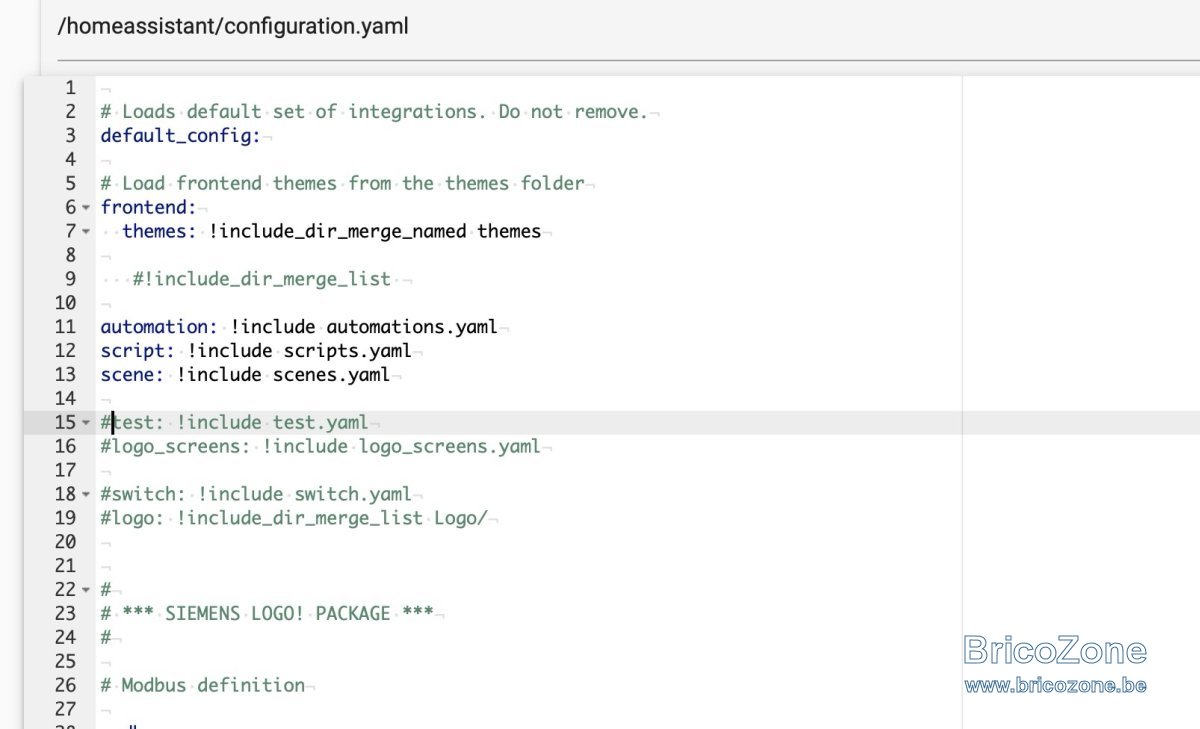
Task: Select line number 11 in gutter
Action: click(65, 327)
